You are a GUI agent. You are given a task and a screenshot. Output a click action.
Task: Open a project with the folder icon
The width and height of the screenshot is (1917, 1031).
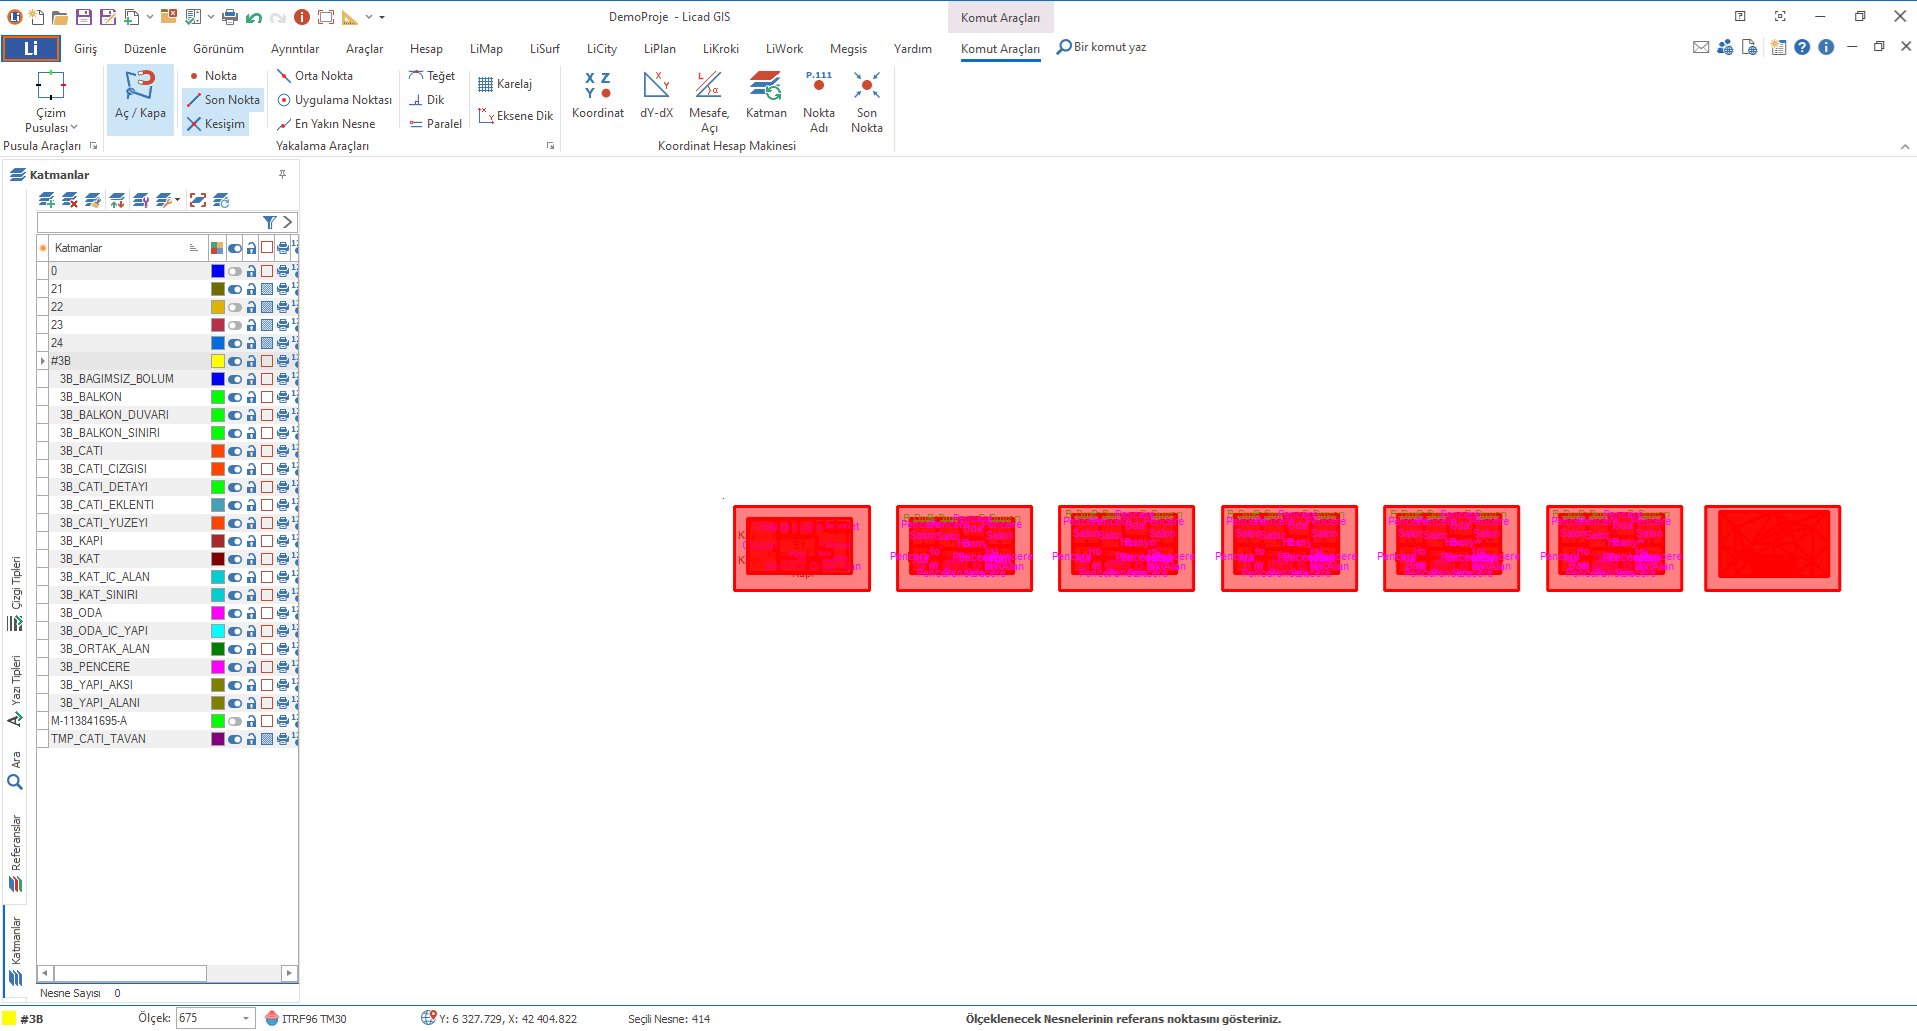tap(60, 17)
